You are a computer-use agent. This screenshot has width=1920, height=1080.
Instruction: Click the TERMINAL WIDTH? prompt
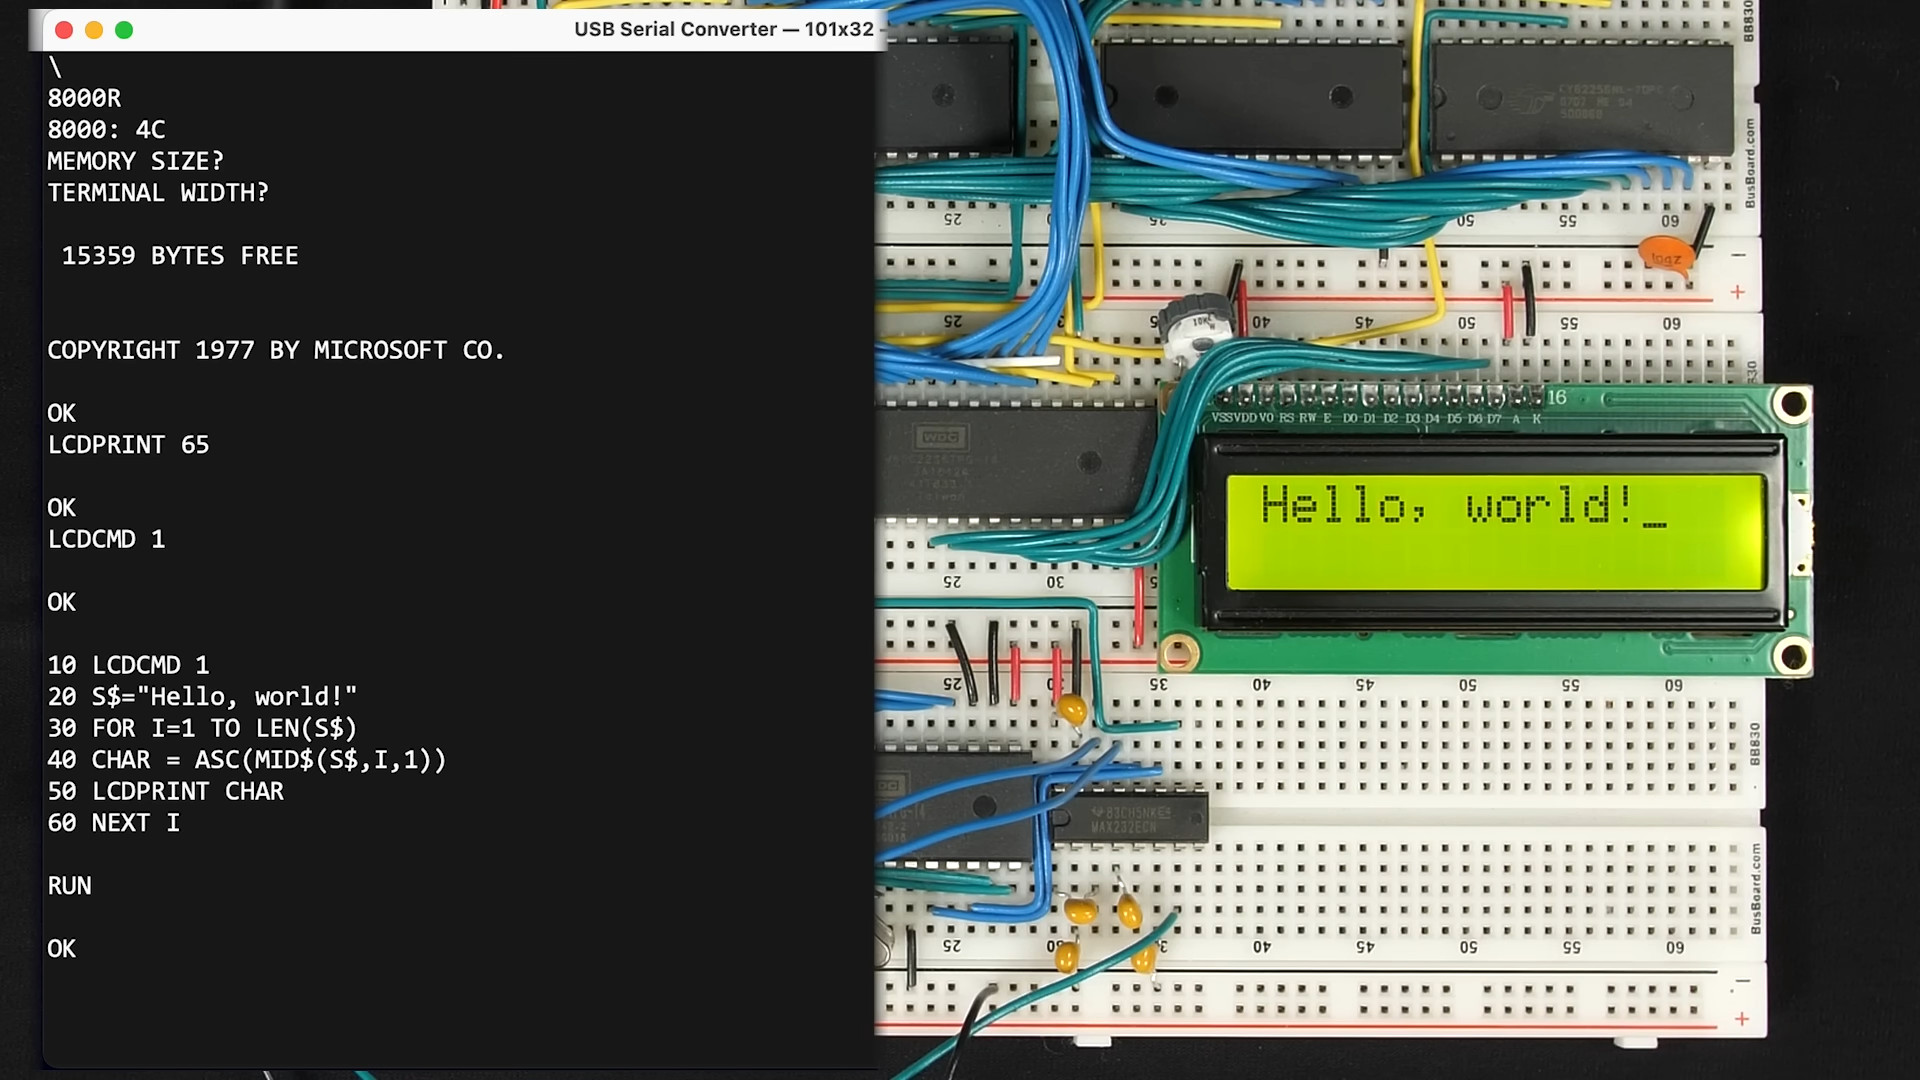coord(158,193)
